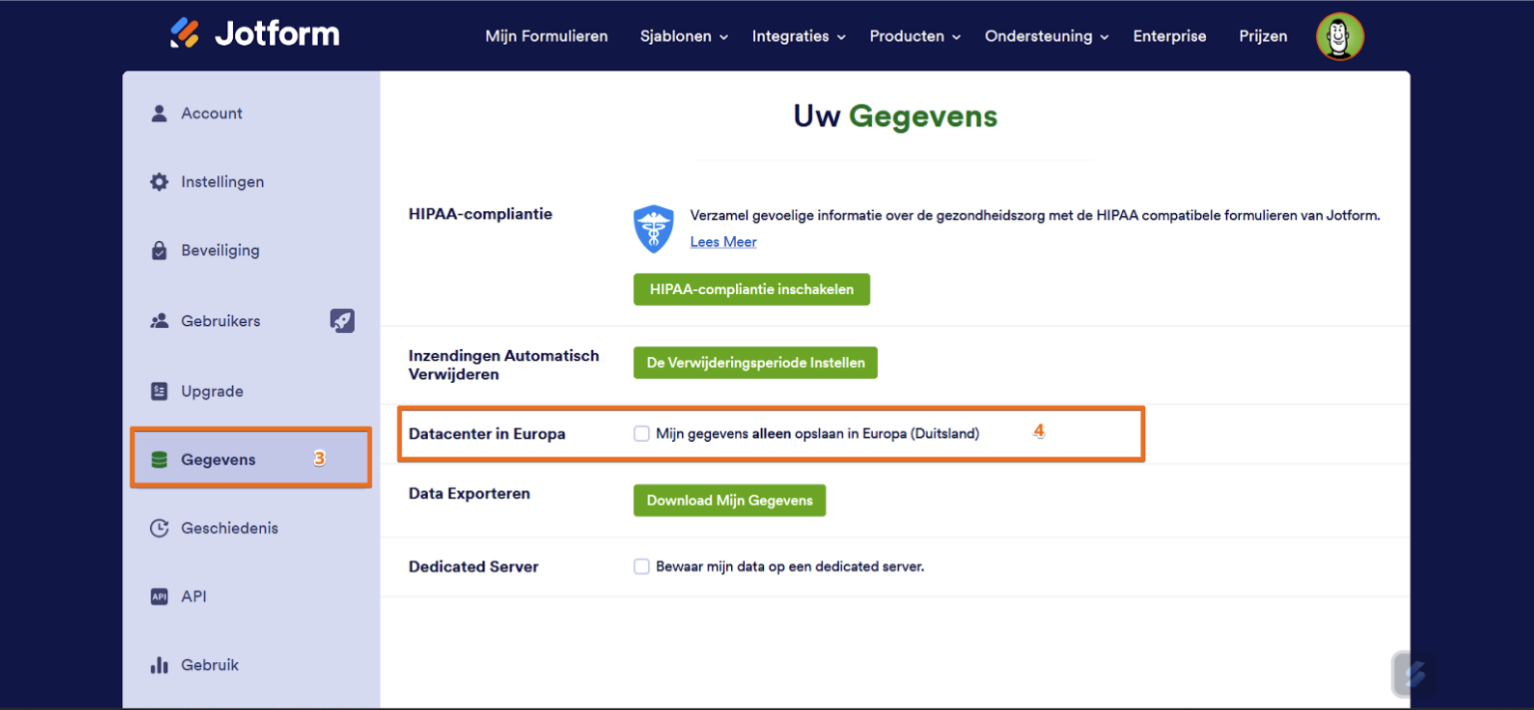1534x710 pixels.
Task: Follow the Lees Meer link
Action: click(x=723, y=242)
